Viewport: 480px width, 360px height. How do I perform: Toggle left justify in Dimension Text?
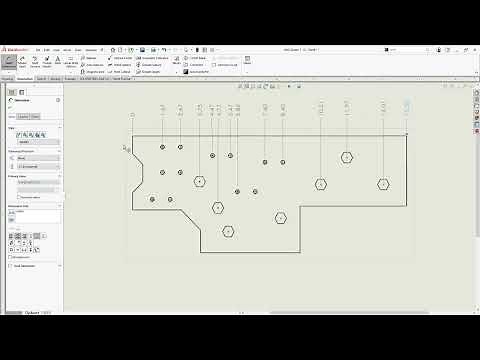point(11,236)
